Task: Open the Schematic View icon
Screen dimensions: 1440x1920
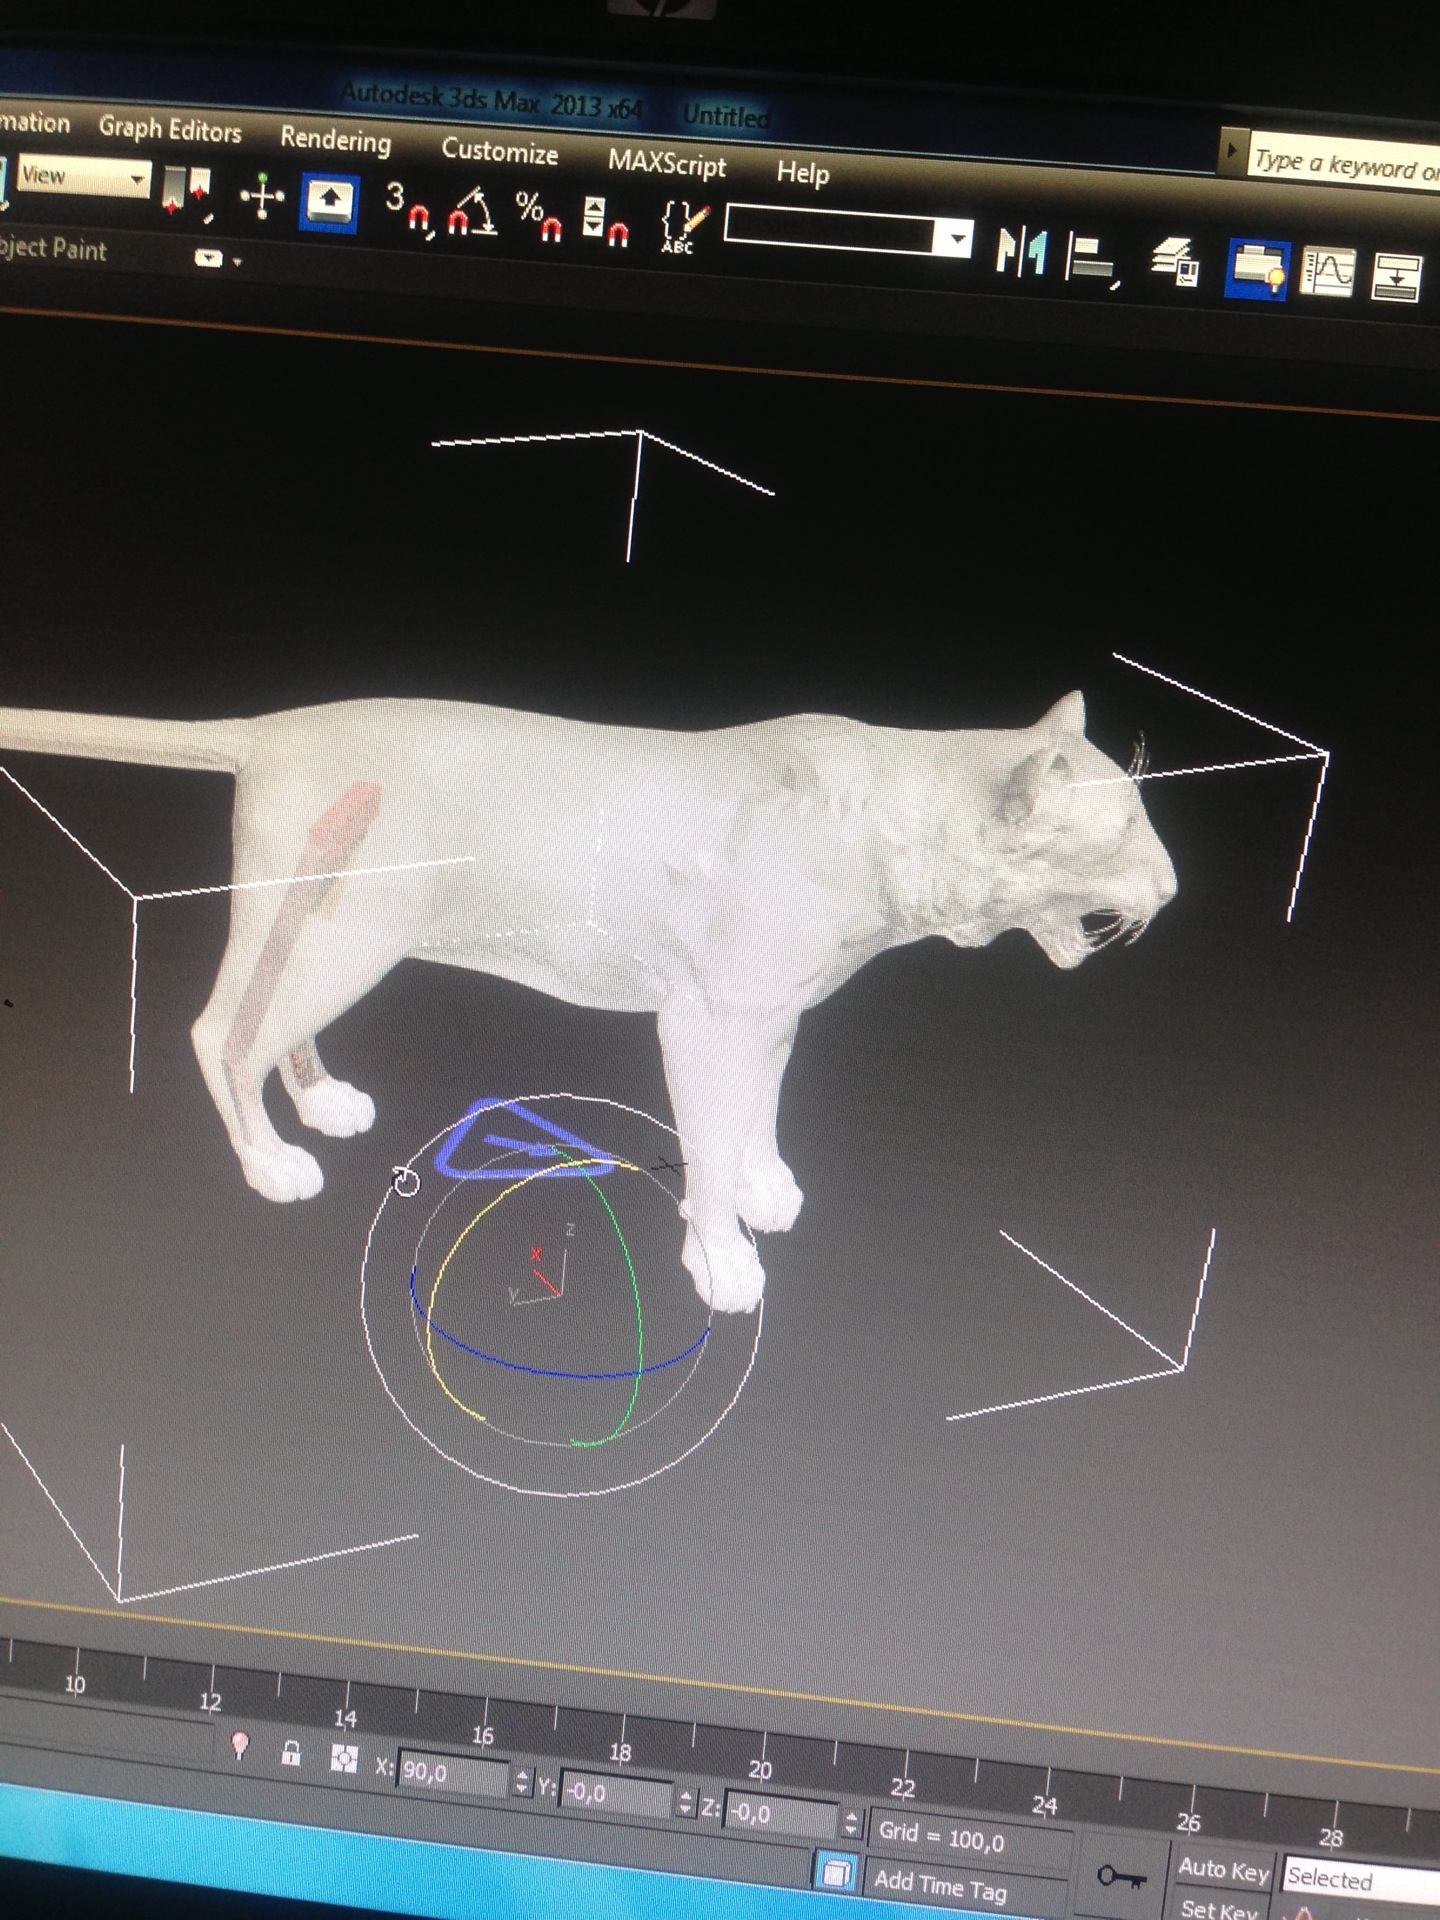Action: pyautogui.click(x=1396, y=277)
